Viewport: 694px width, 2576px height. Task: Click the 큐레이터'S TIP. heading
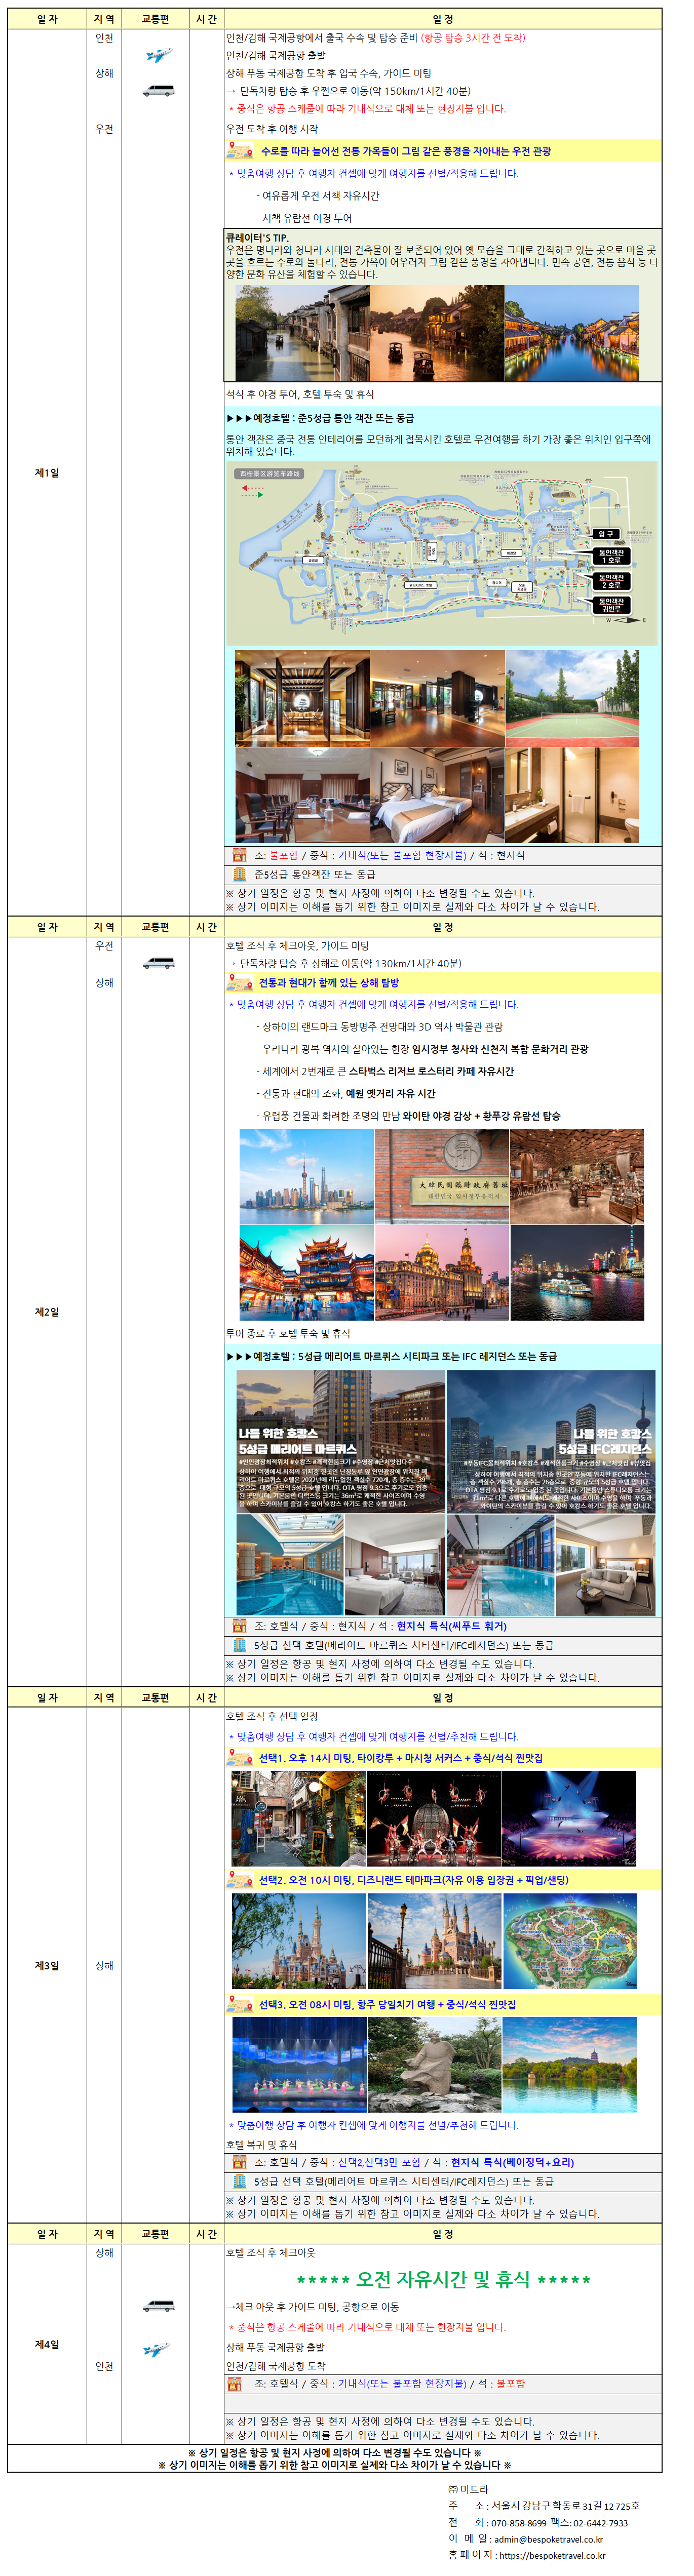click(257, 238)
